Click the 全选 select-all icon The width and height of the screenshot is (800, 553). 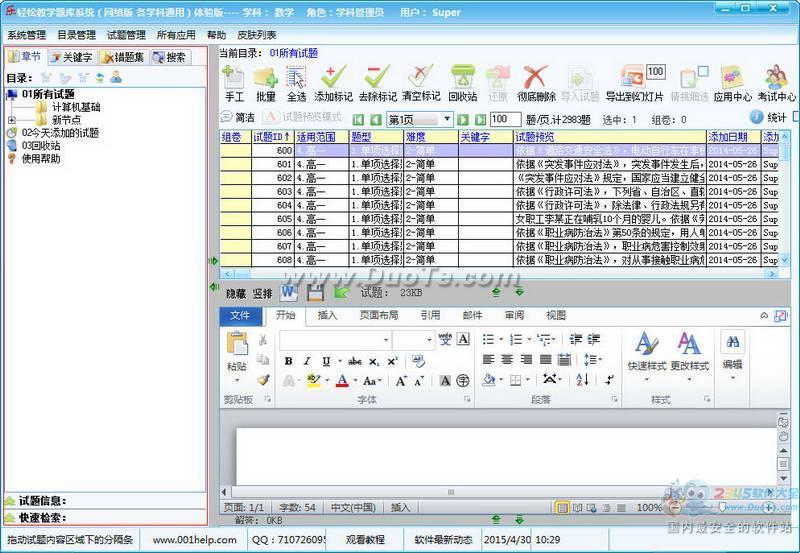pyautogui.click(x=296, y=78)
